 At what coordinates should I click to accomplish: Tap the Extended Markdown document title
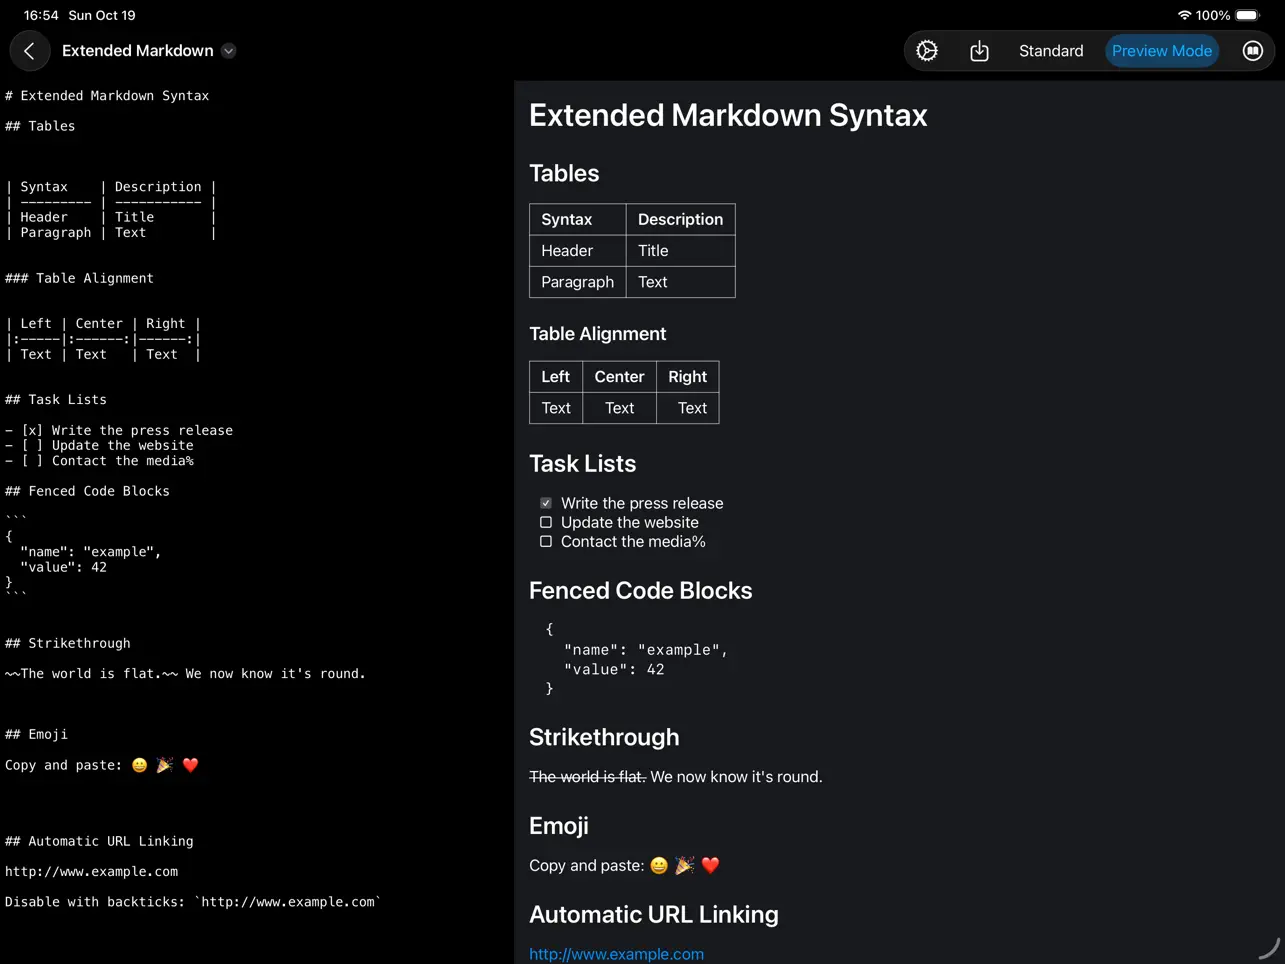138,51
